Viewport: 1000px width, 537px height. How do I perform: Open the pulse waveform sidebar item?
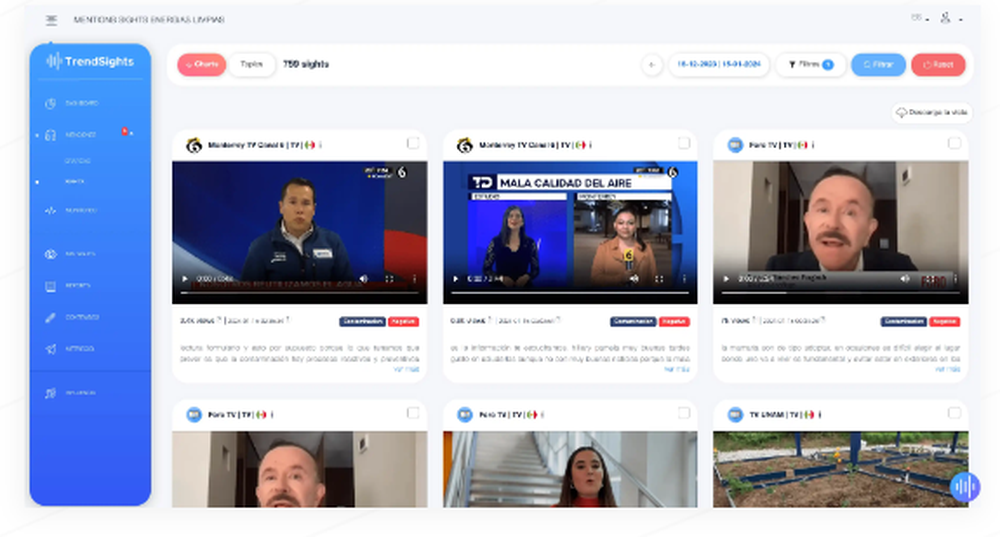pos(50,210)
